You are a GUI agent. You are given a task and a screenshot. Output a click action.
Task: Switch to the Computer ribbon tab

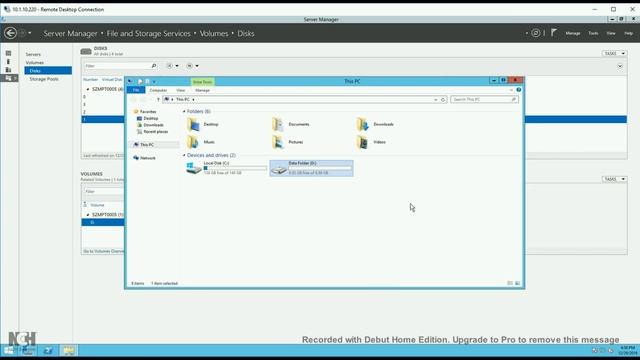[x=158, y=90]
